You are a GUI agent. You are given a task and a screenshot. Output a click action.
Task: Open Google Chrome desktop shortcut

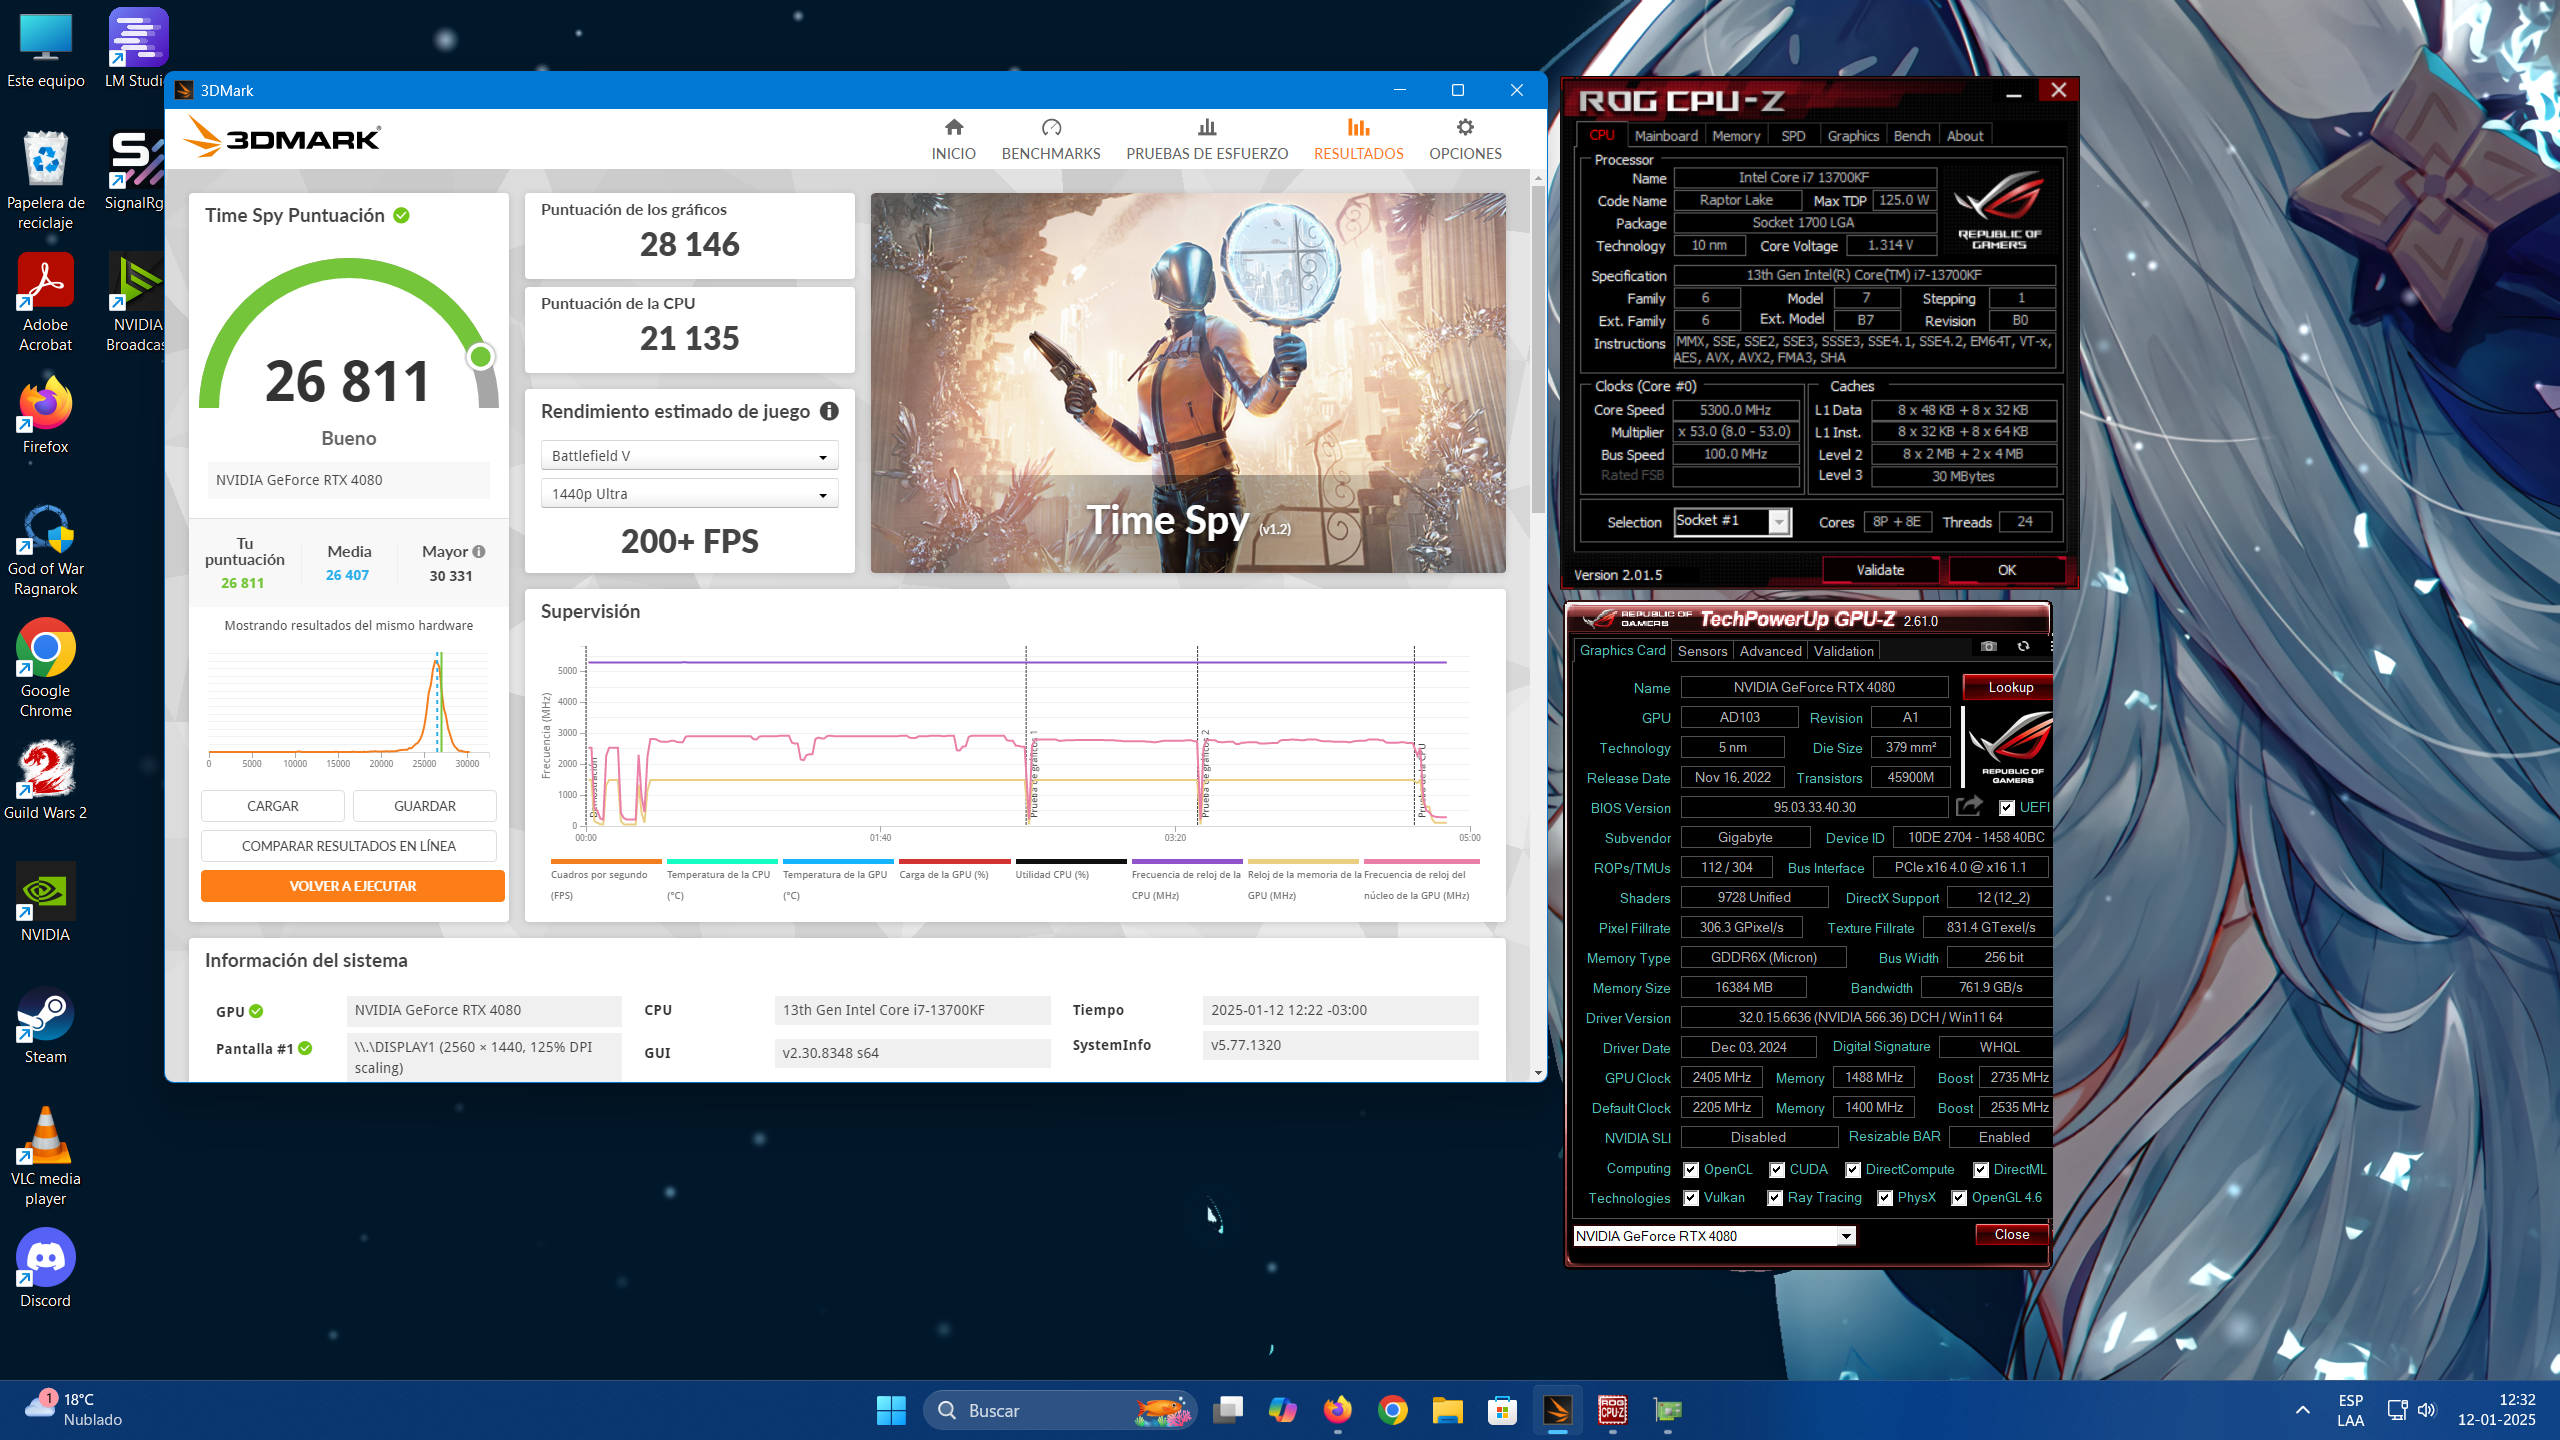tap(46, 668)
